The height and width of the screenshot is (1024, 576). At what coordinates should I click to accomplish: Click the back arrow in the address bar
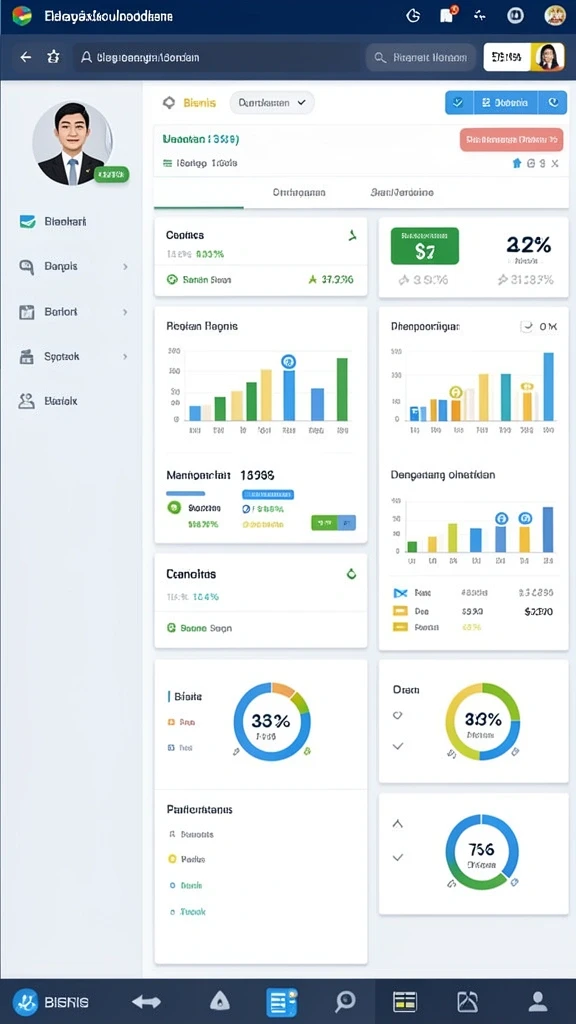click(x=25, y=57)
